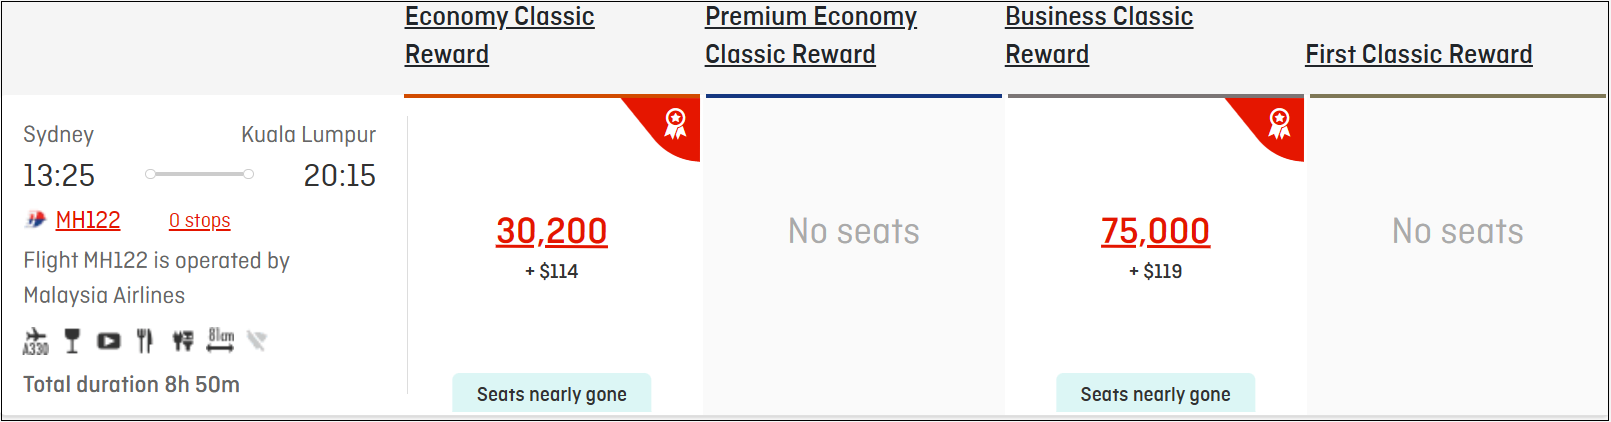
Task: Click the flight route line between times
Action: (199, 174)
